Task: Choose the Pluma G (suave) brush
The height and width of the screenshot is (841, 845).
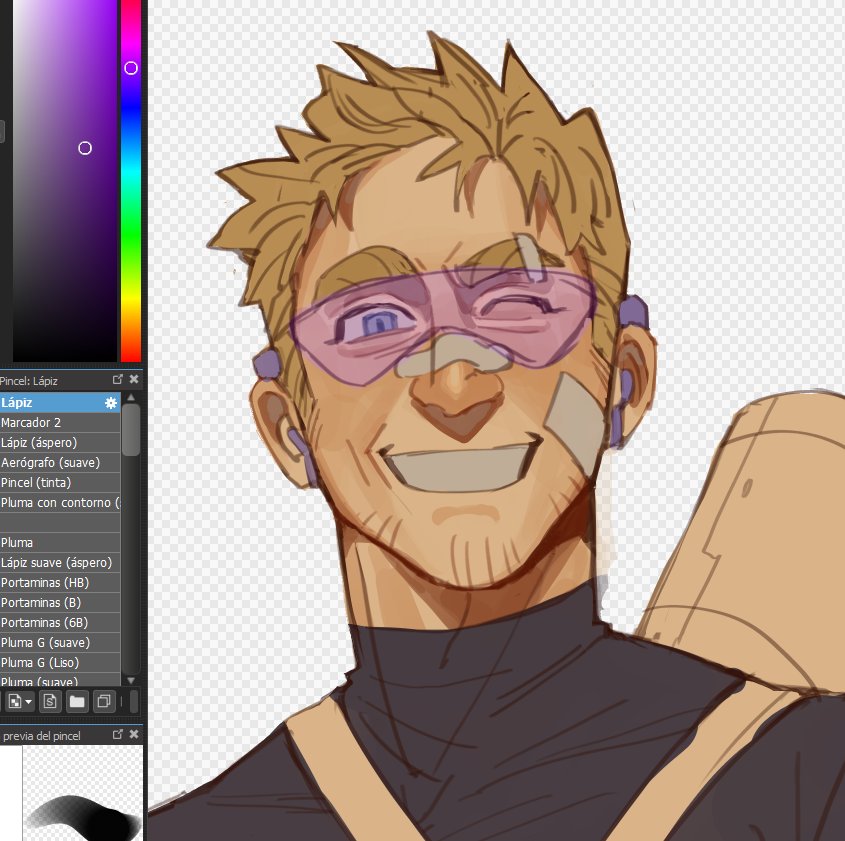Action: pyautogui.click(x=50, y=642)
